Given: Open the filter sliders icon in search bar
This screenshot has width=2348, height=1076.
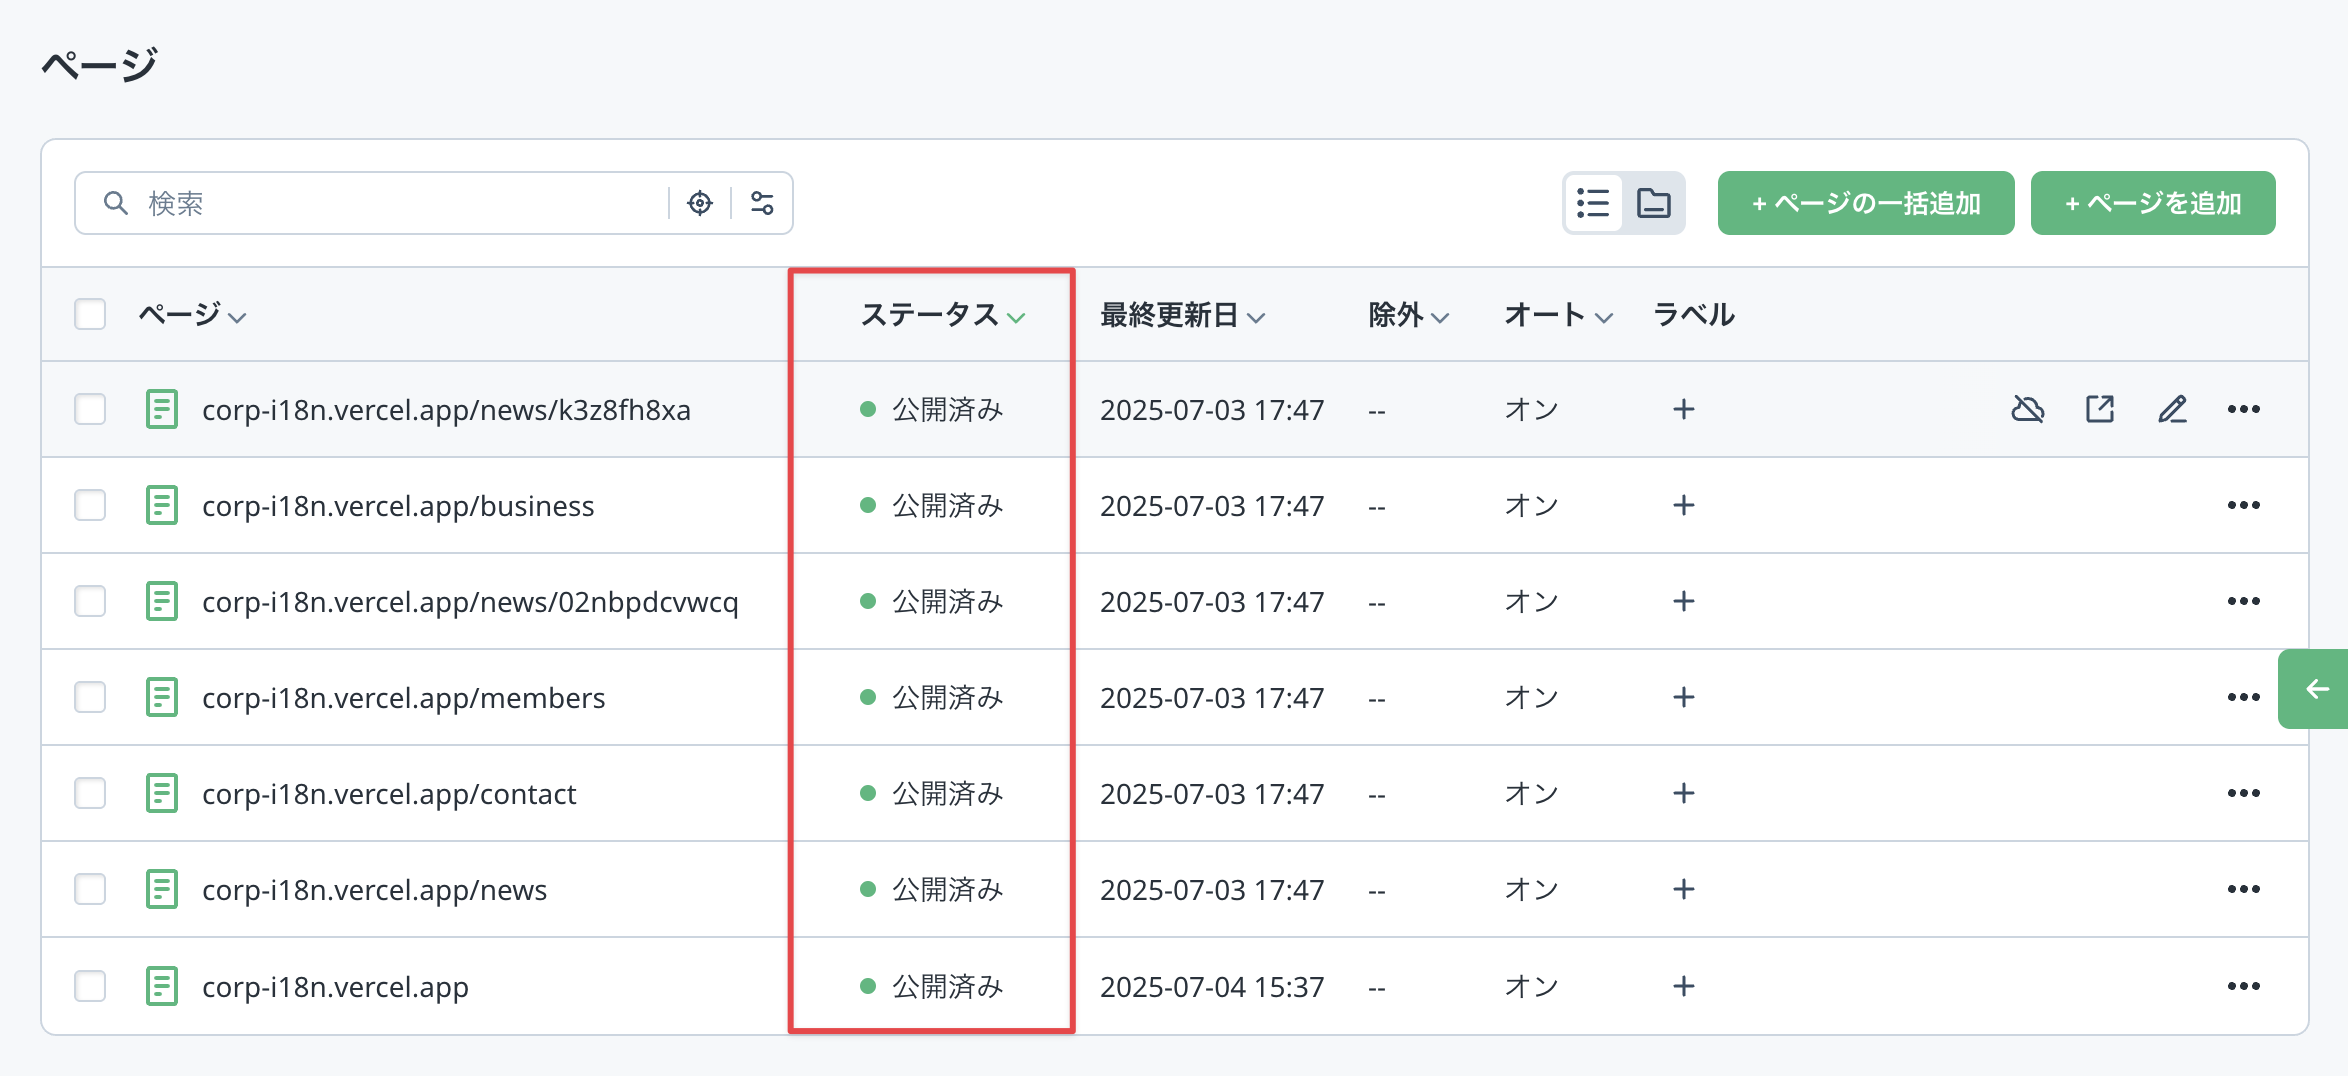Looking at the screenshot, I should pos(762,203).
